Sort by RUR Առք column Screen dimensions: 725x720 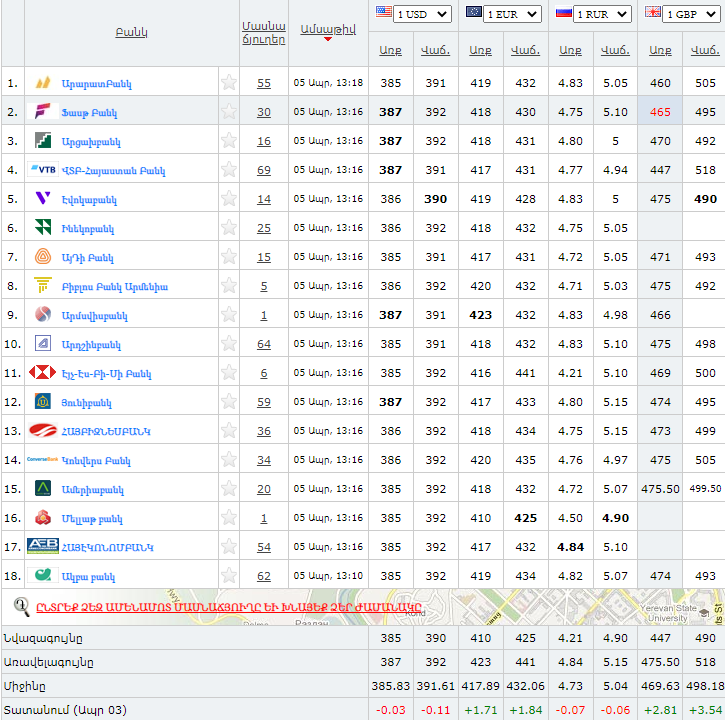coord(570,50)
